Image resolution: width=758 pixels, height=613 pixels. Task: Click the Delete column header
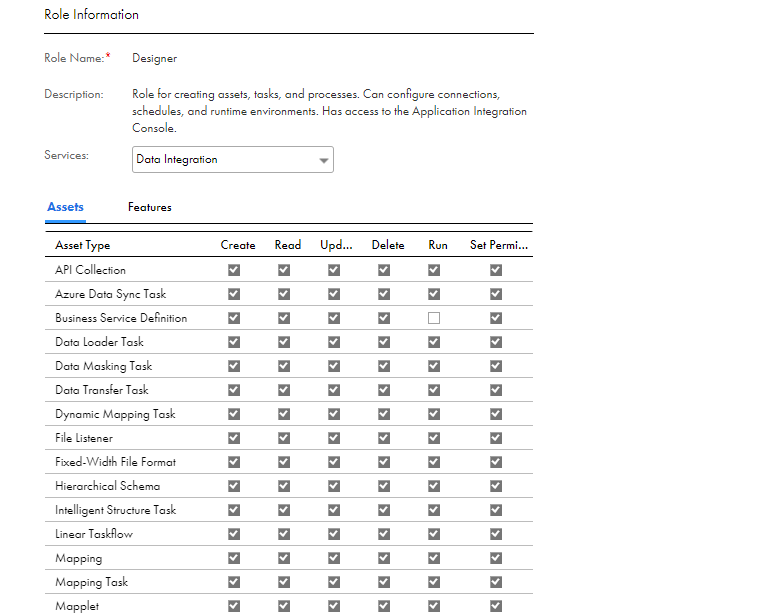388,245
